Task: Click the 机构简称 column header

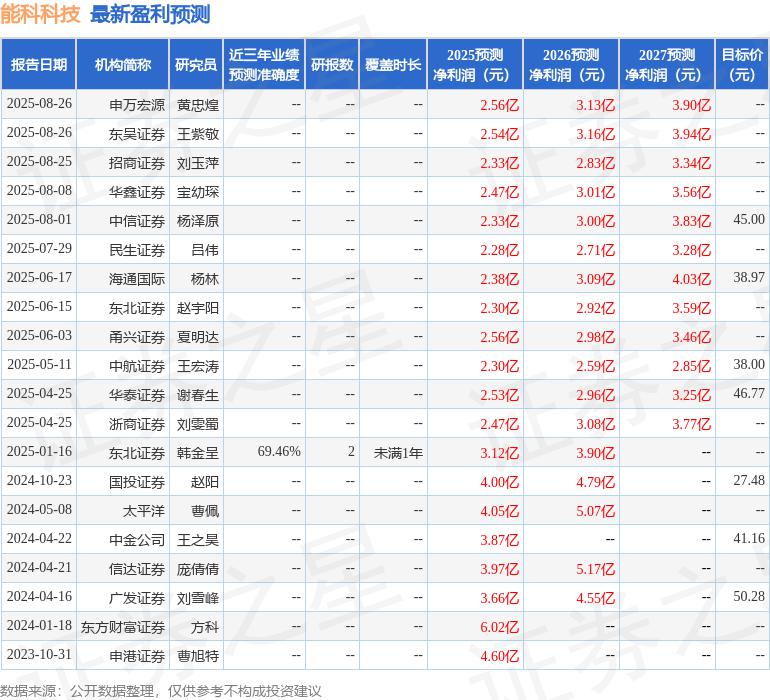Action: [x=123, y=65]
